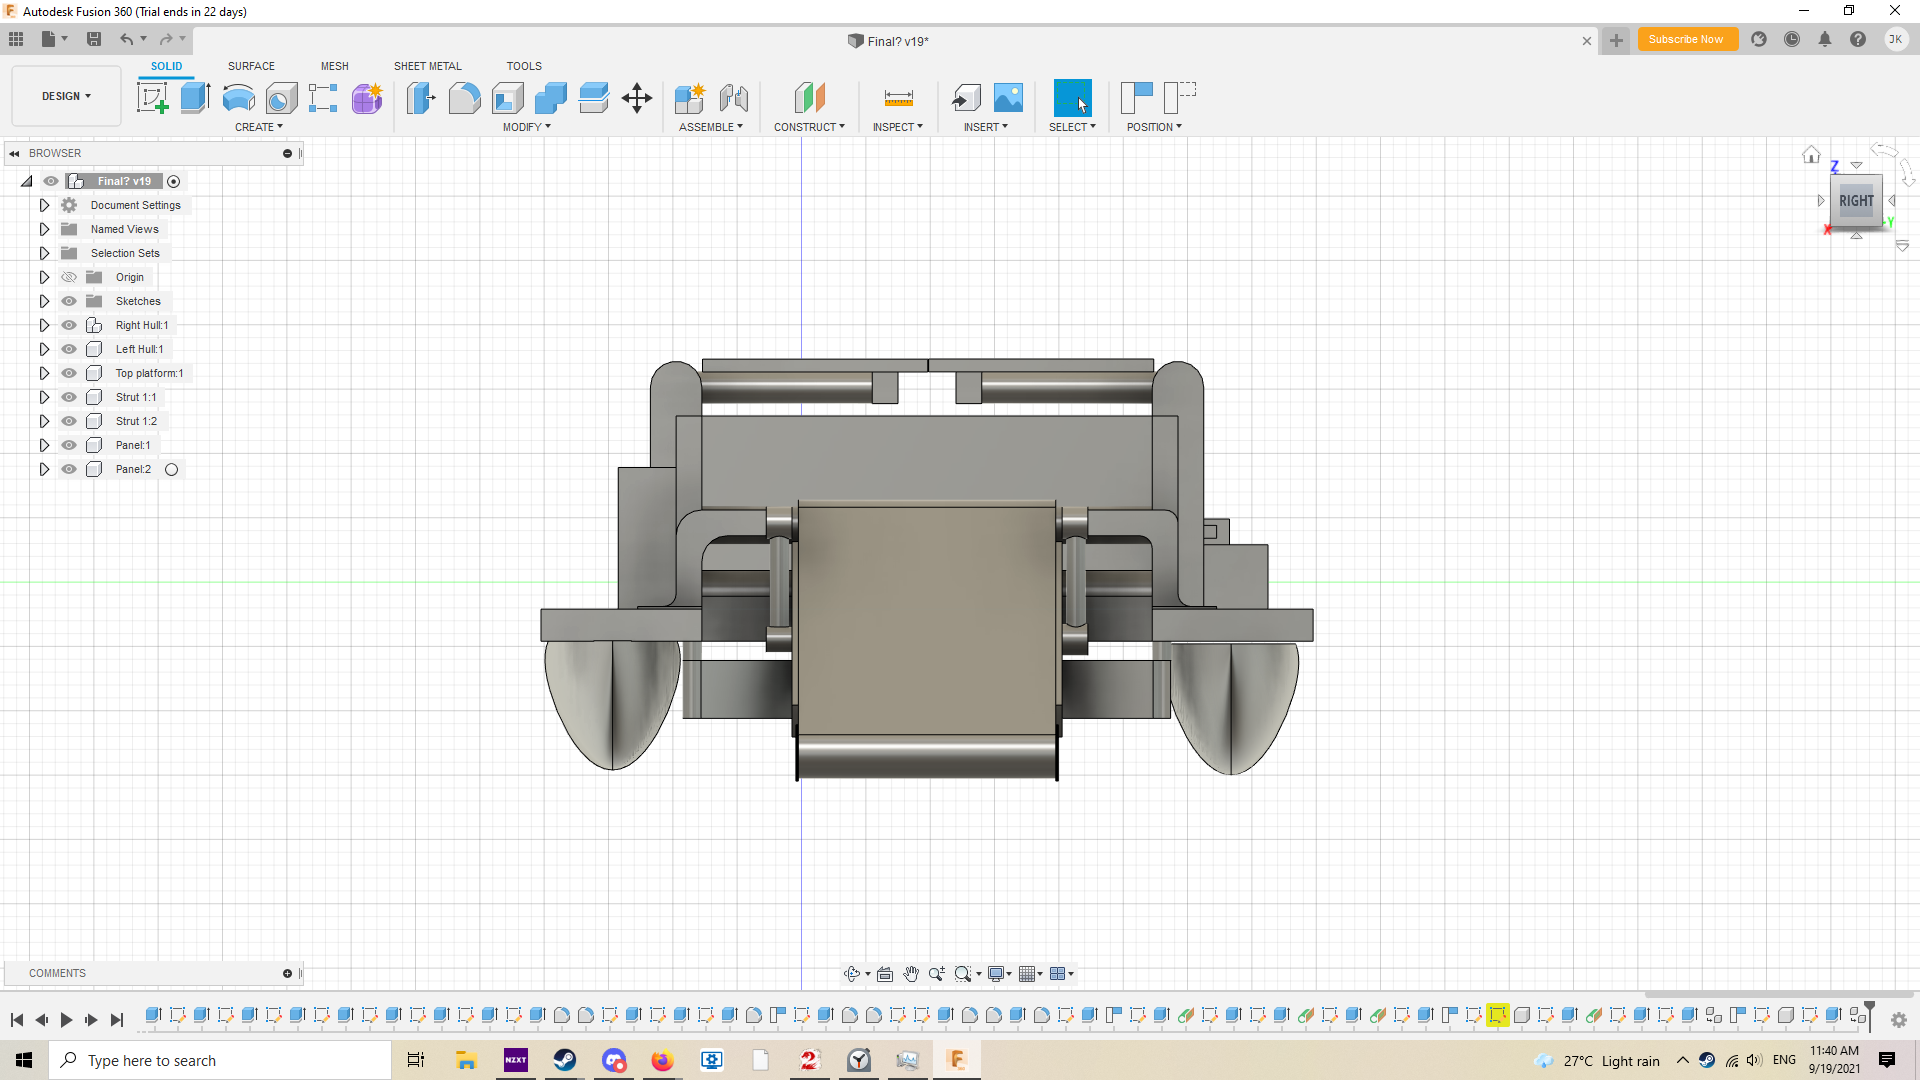Open the Construct dropdown menu
This screenshot has height=1080, width=1920.
809,127
